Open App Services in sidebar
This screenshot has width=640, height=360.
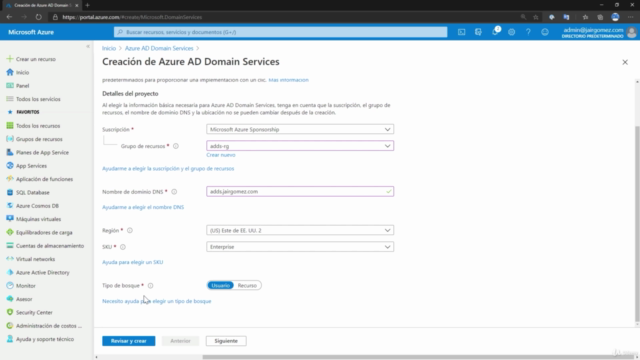(31, 166)
